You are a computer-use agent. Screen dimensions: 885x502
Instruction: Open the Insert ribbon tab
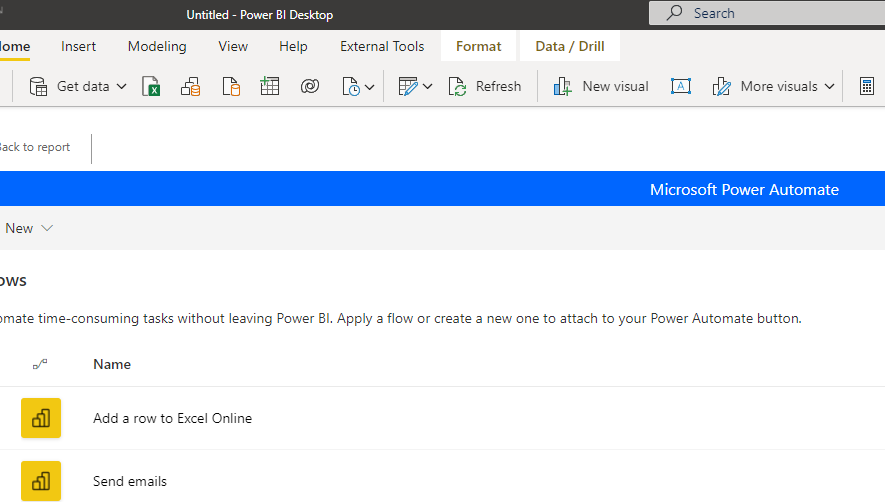click(x=78, y=46)
